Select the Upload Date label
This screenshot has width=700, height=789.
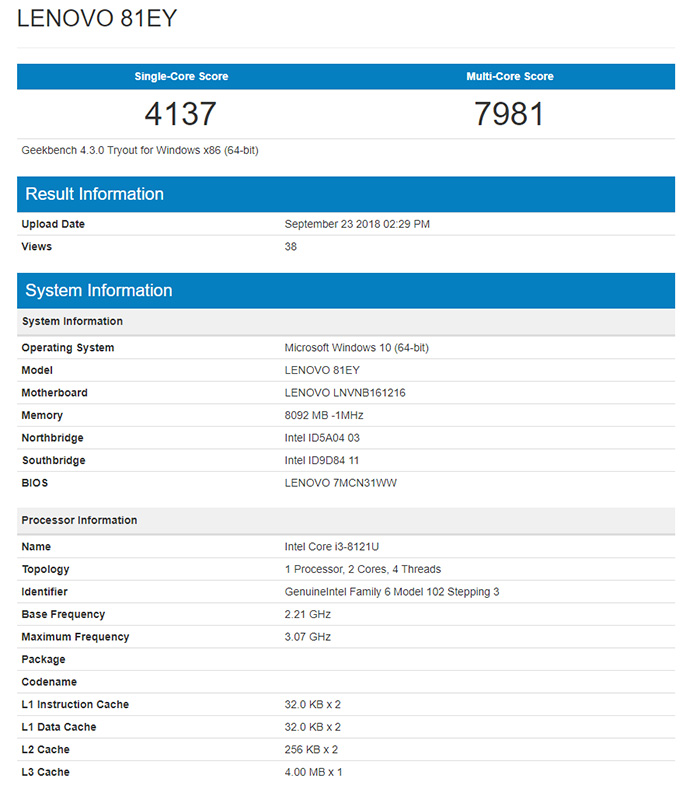[x=53, y=224]
